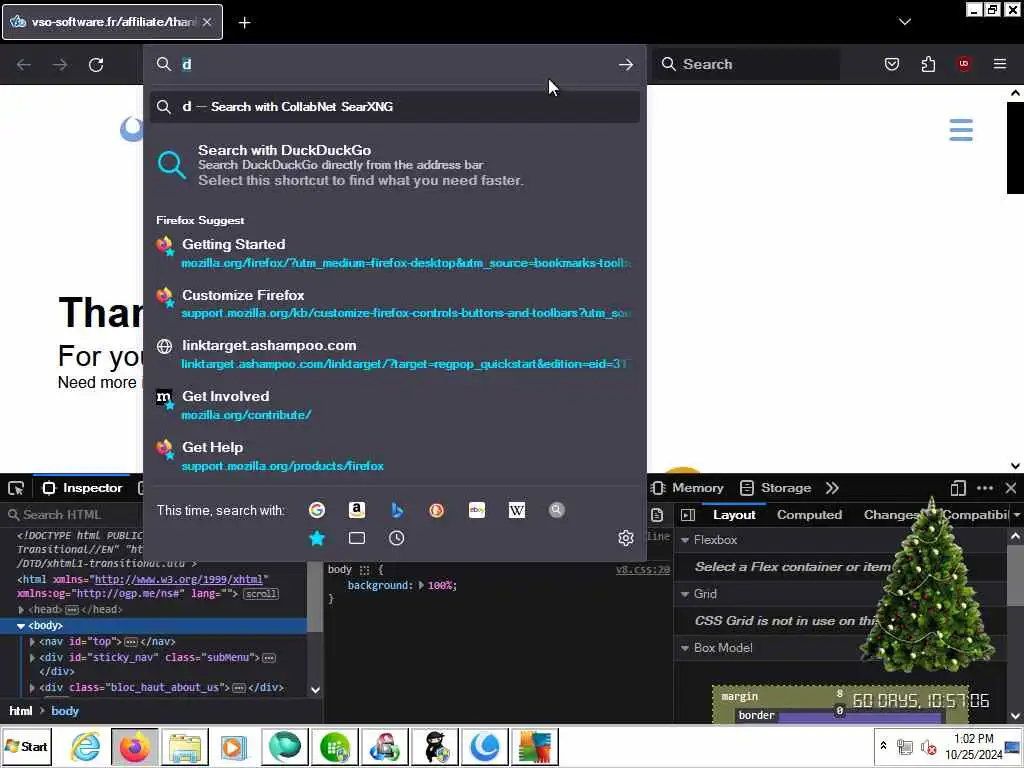Image resolution: width=1024 pixels, height=768 pixels.
Task: Expand the nav id top node
Action: click(x=32, y=642)
